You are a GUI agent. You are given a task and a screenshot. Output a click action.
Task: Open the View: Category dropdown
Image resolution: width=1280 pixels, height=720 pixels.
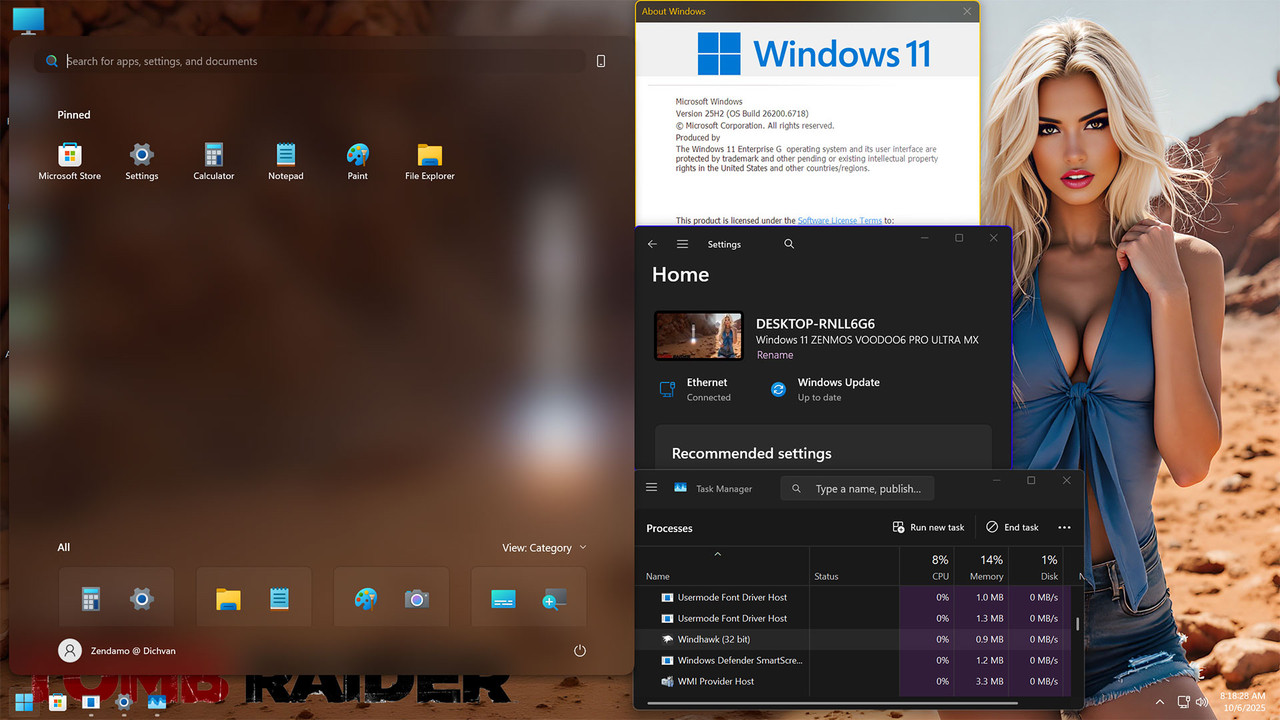pos(544,548)
